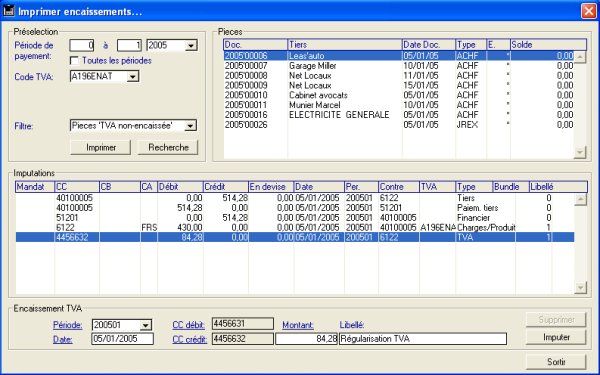Select piece 2005'00008 Net Locaux
Viewport: 600px width, 375px height.
(399, 76)
